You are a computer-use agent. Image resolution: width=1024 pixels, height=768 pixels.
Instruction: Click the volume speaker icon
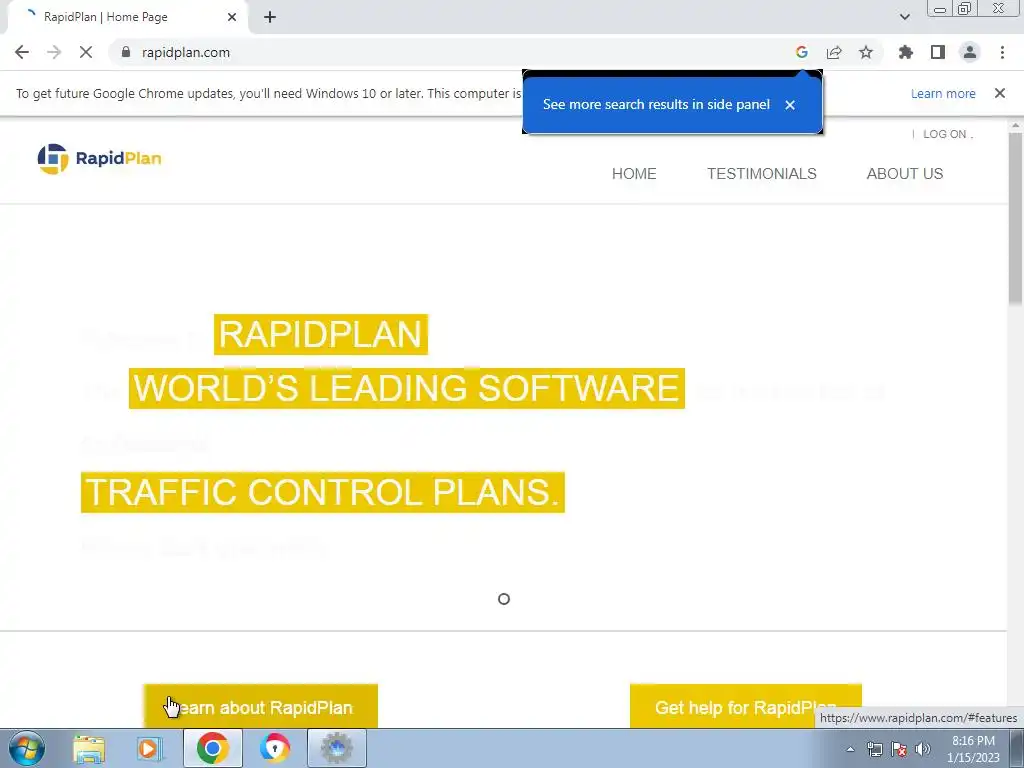[922, 749]
